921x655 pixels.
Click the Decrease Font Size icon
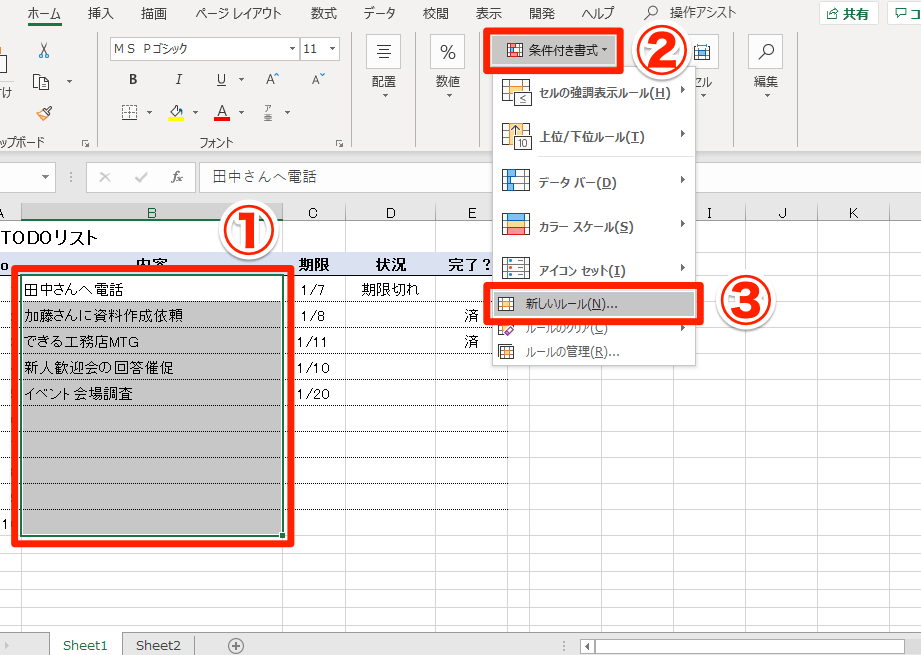click(x=316, y=80)
